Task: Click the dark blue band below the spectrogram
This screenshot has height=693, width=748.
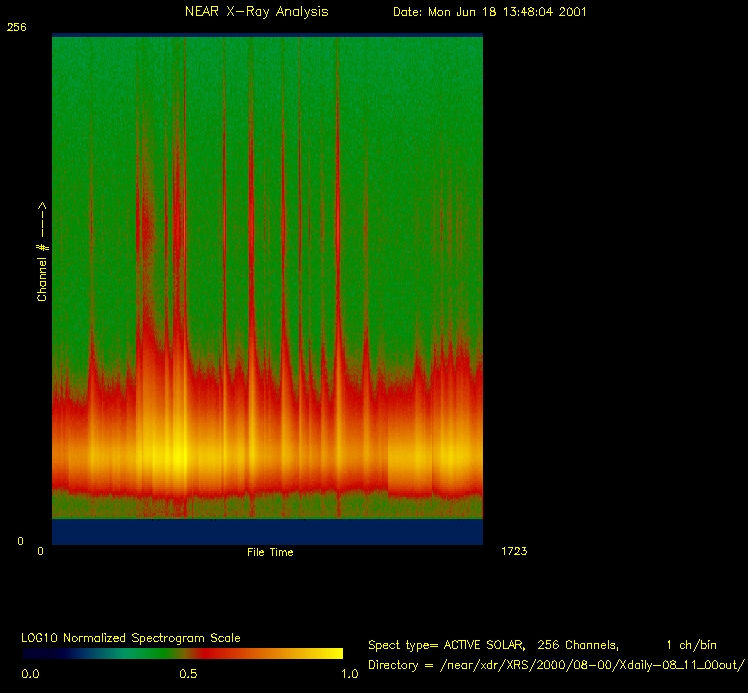Action: 267,532
